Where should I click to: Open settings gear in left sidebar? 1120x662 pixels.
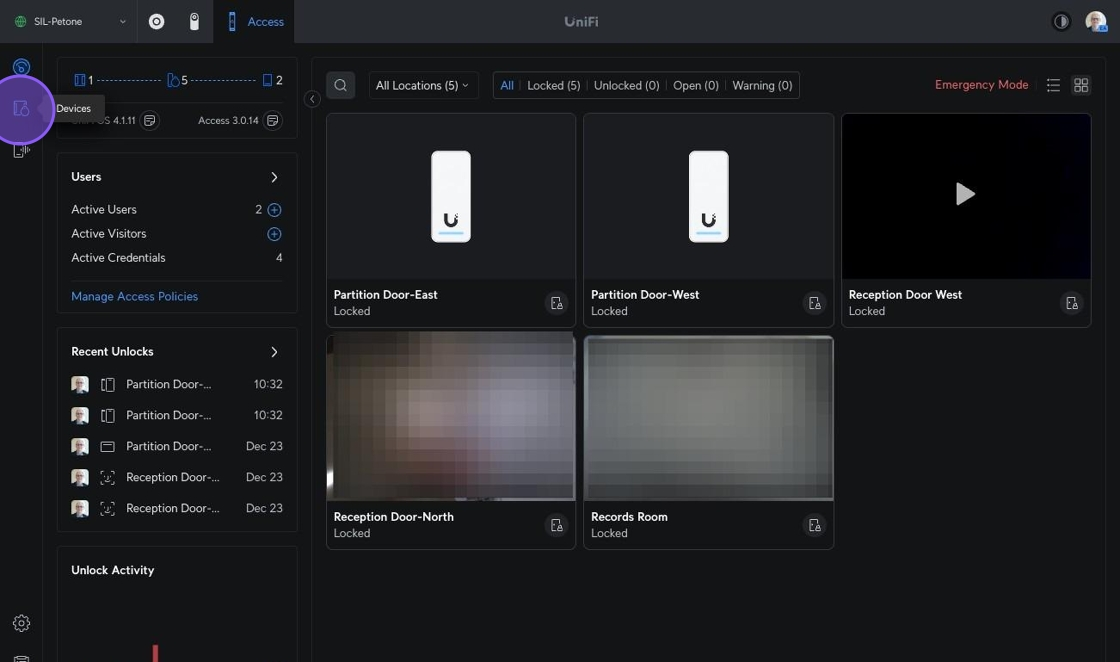(x=21, y=623)
